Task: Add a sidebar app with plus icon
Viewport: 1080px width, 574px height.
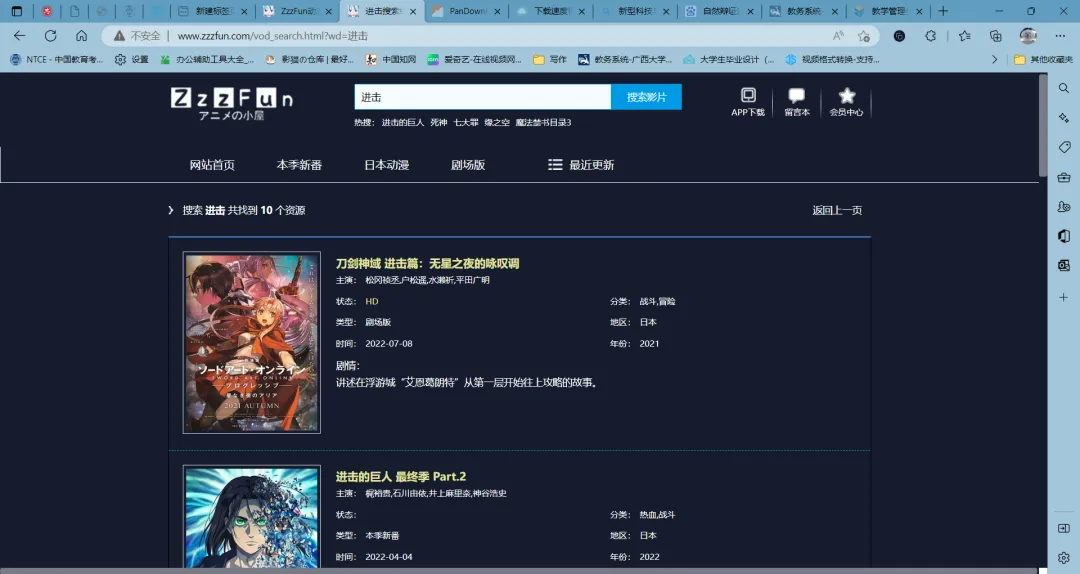Action: point(1064,297)
